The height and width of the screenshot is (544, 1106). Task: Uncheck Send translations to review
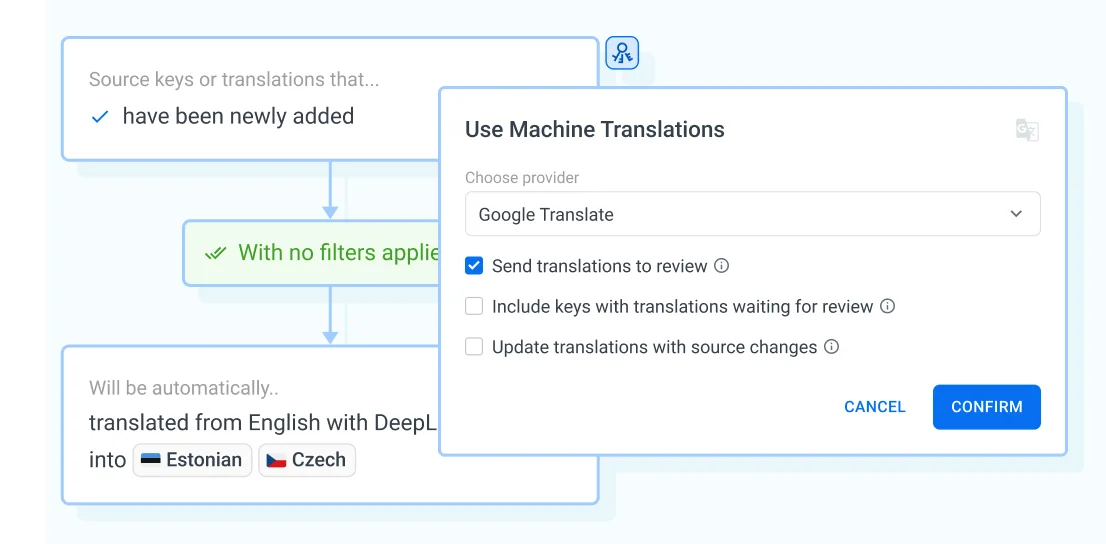coord(474,266)
